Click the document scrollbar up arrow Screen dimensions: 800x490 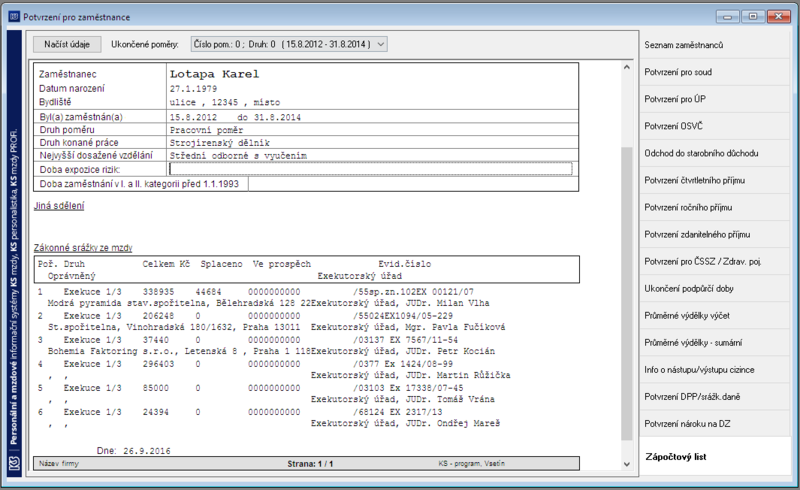tap(627, 67)
